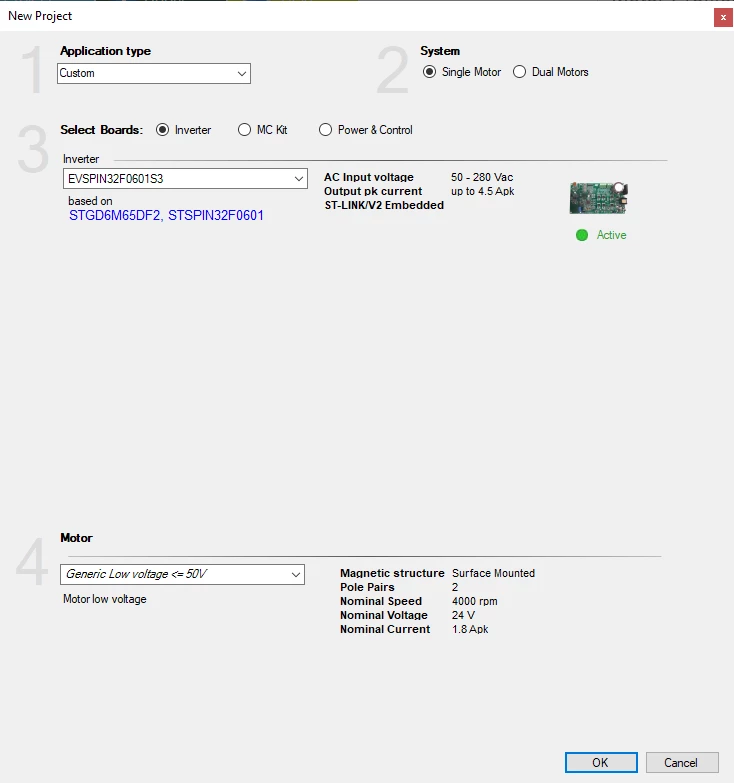Image resolution: width=734 pixels, height=783 pixels.
Task: Close the New Project dialog
Action: 723,17
